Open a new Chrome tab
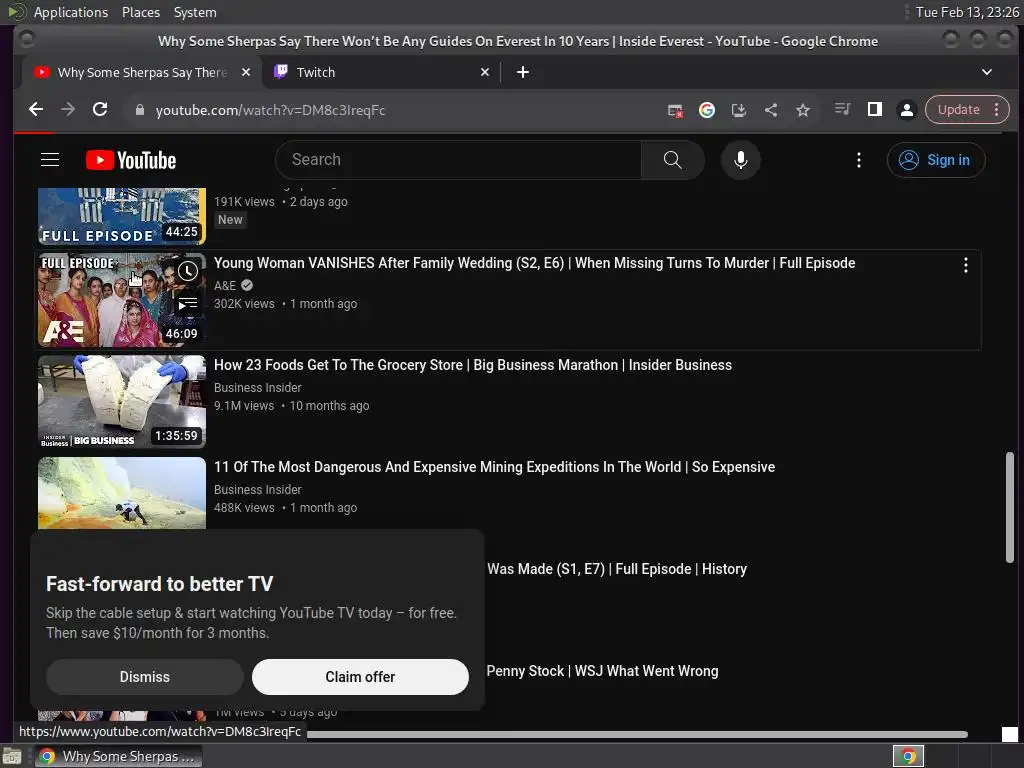Image resolution: width=1024 pixels, height=768 pixels. [522, 72]
